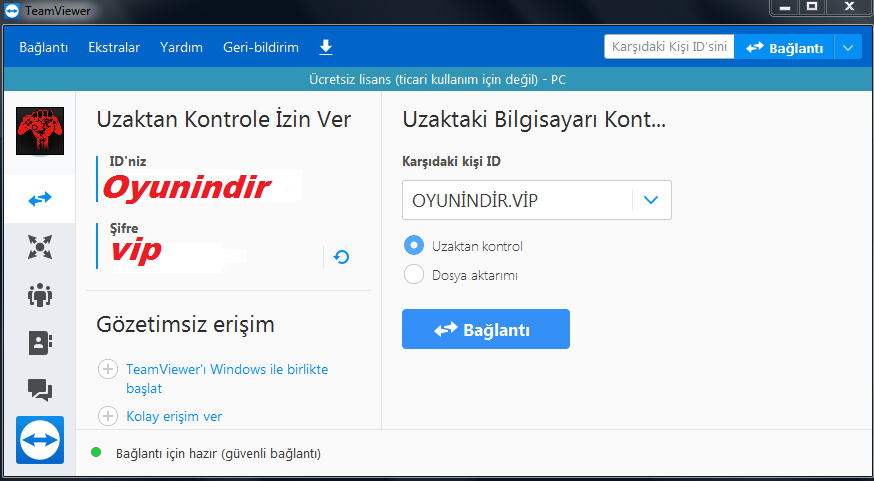Open the Chat speech bubbles icon
874x481 pixels.
[40, 389]
